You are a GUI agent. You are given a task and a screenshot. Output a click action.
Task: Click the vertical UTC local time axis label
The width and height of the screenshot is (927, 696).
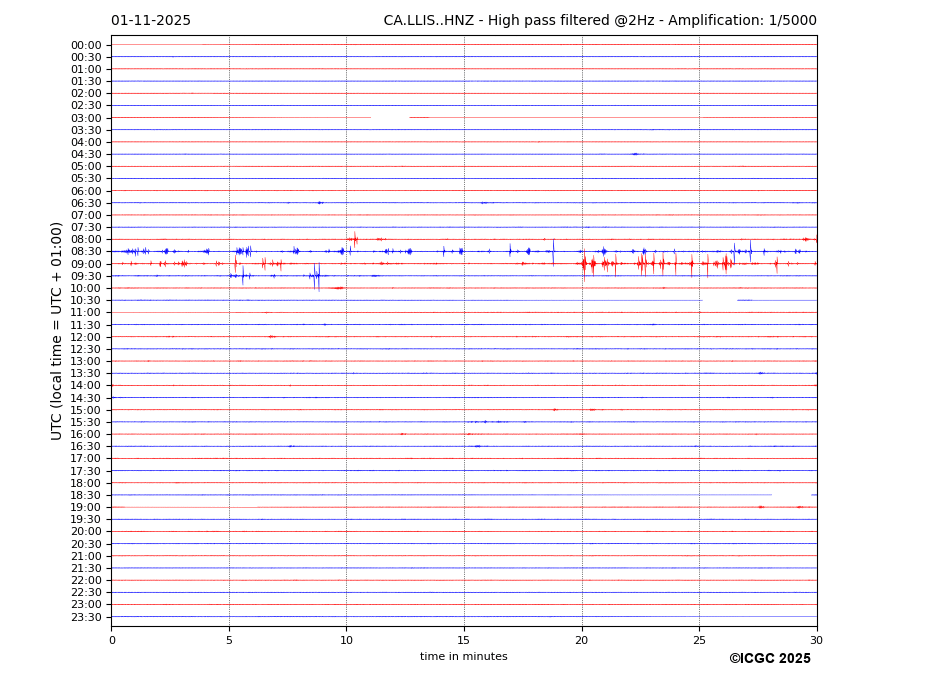point(57,331)
